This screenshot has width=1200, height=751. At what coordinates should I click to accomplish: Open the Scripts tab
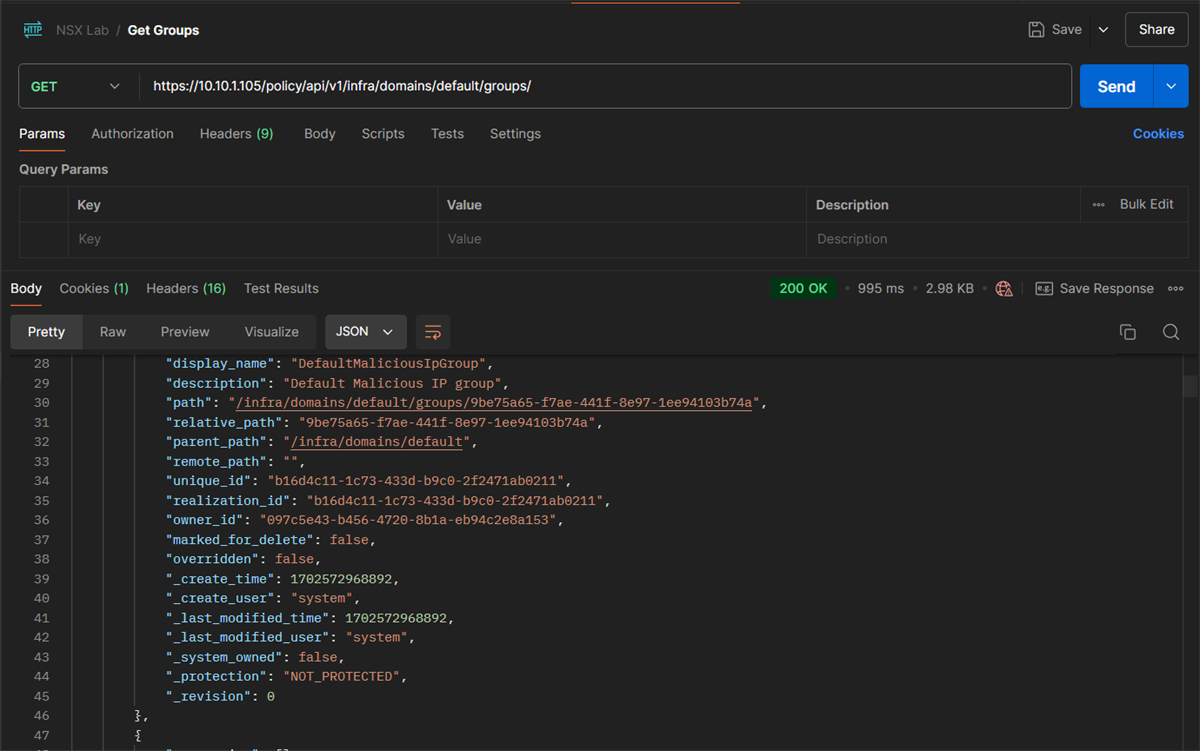(383, 134)
